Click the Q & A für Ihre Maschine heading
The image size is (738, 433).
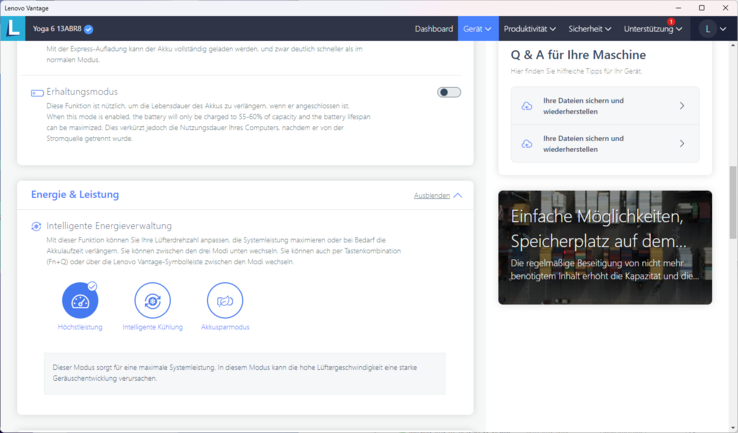[578, 55]
